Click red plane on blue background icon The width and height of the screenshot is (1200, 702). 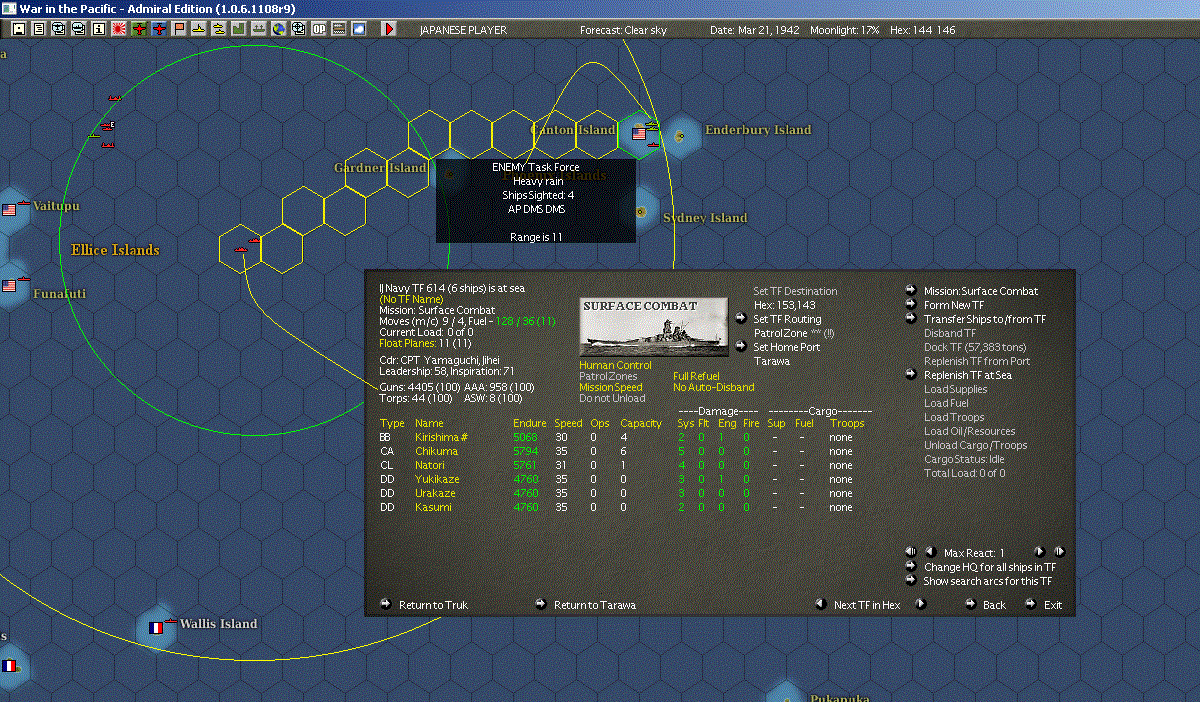tap(159, 29)
